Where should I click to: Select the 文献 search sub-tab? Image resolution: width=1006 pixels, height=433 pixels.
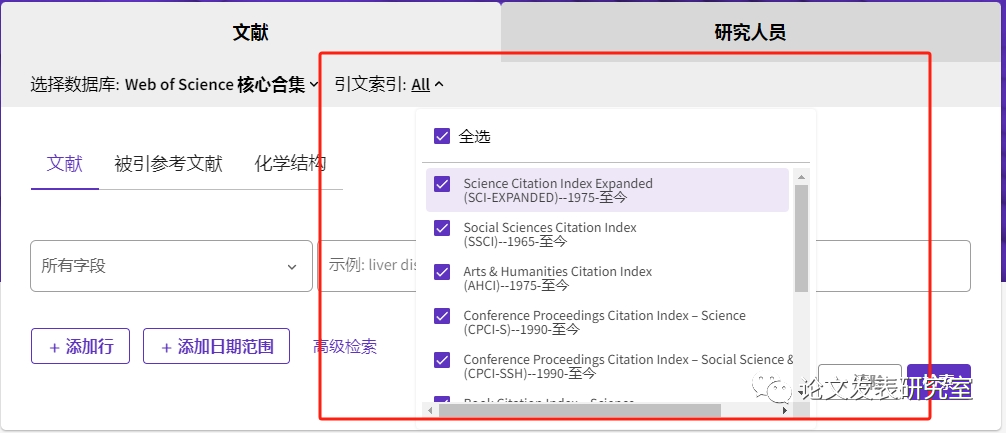coord(65,164)
